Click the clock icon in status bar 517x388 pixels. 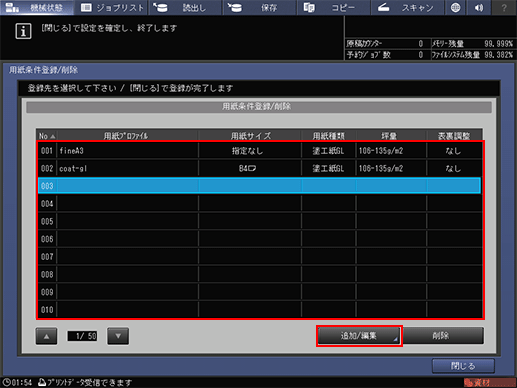[6, 382]
